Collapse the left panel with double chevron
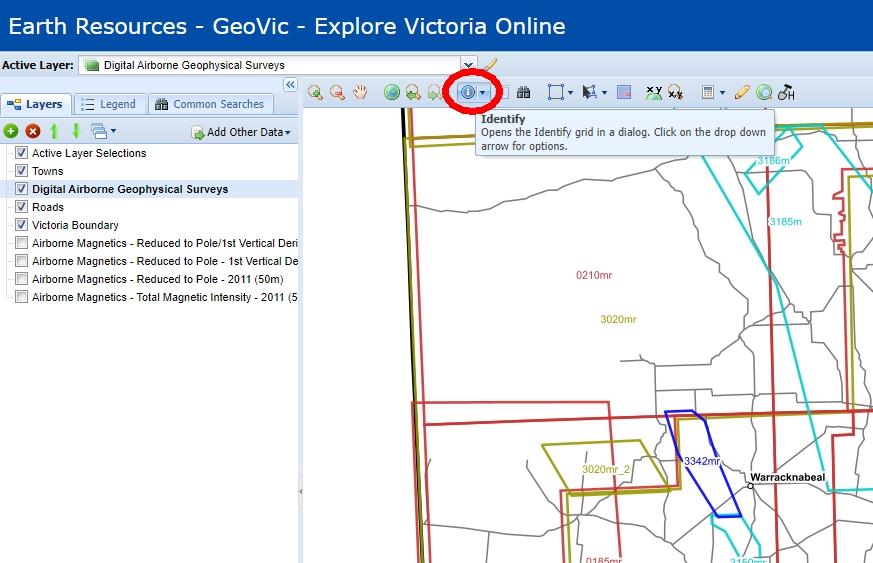873x563 pixels. coord(290,85)
